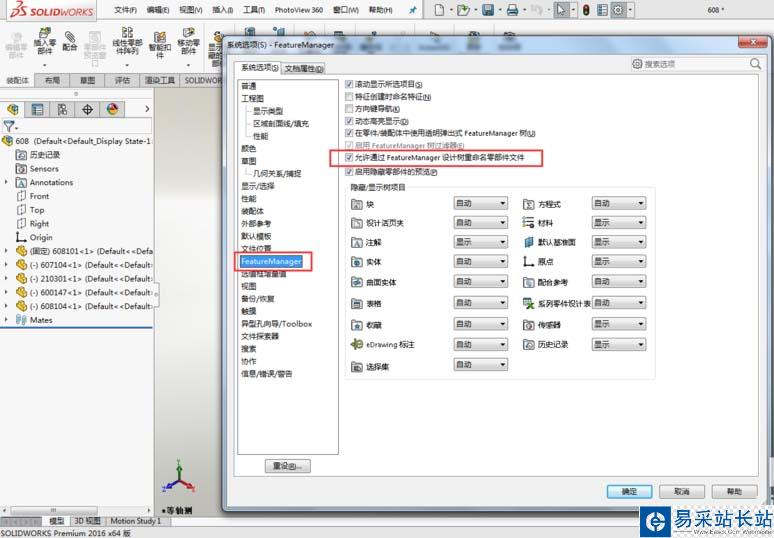This screenshot has height=538, width=774.
Task: Open the 块 visibility dropdown
Action: [x=480, y=203]
